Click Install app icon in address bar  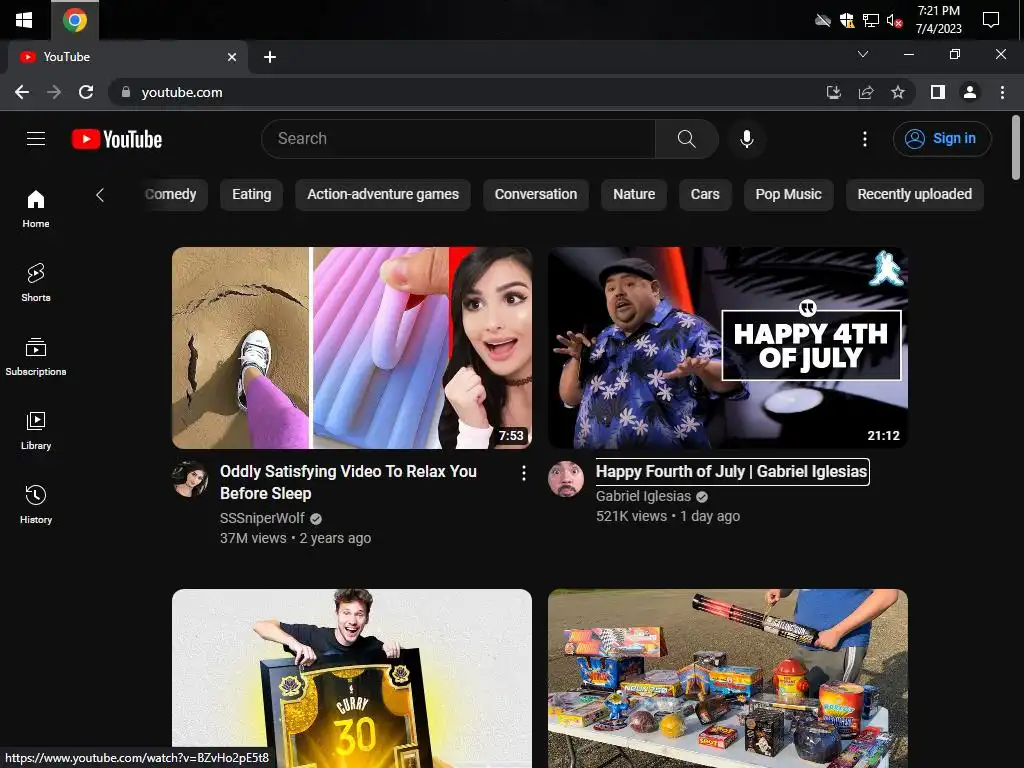click(834, 92)
